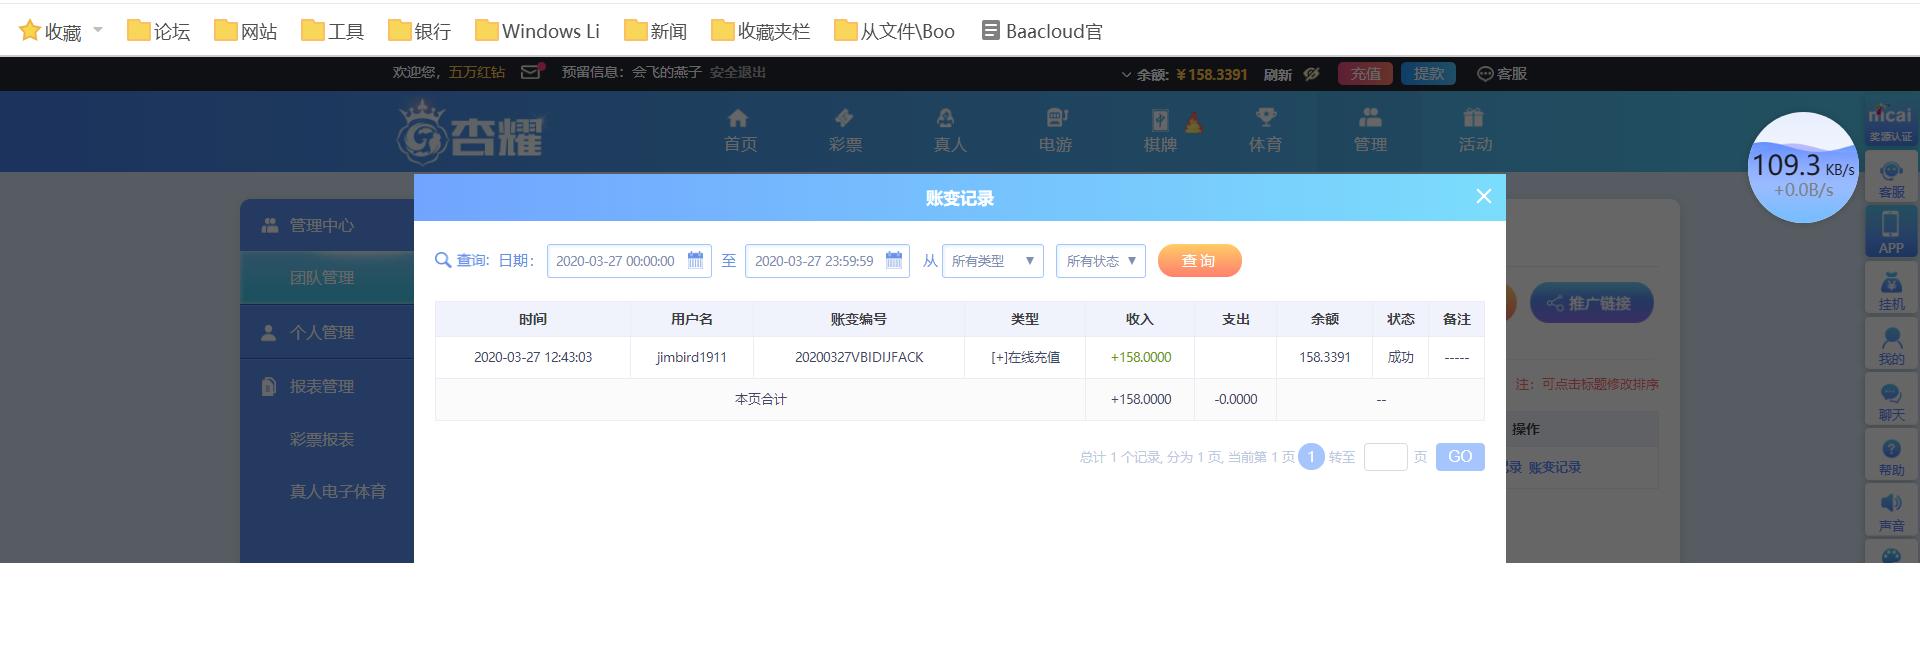Open the Baacloud官 bookmark
The width and height of the screenshot is (1920, 648).
1041,31
